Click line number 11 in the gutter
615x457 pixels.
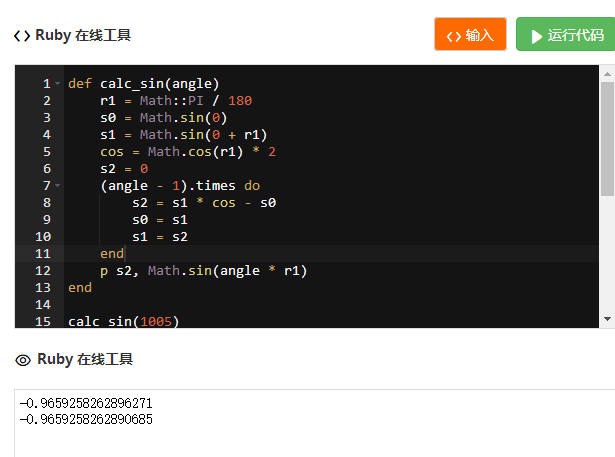(43, 254)
